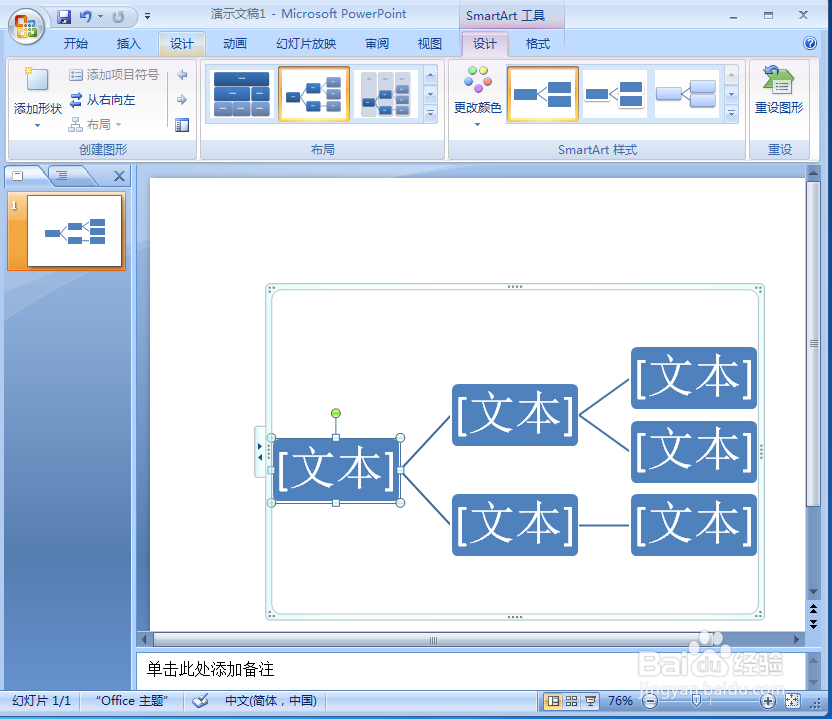This screenshot has width=832, height=719.
Task: Go to next slide double-arrow button
Action: (x=813, y=623)
